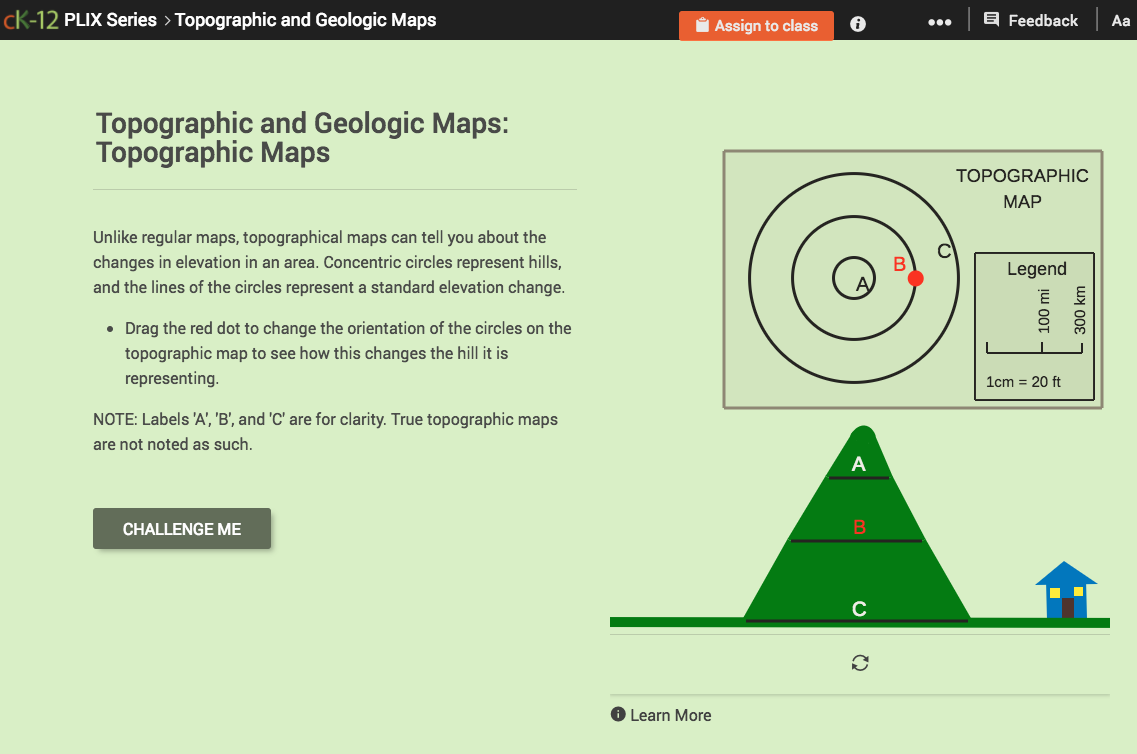The image size is (1137, 754).
Task: Click the blue house beside the hill
Action: pos(1067,590)
